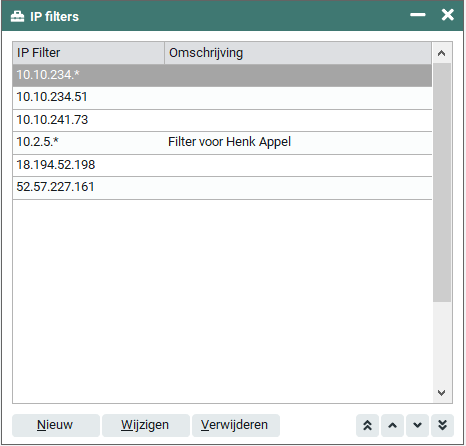Click the vertical scrollbar thumb
The height and width of the screenshot is (446, 466).
click(442, 183)
